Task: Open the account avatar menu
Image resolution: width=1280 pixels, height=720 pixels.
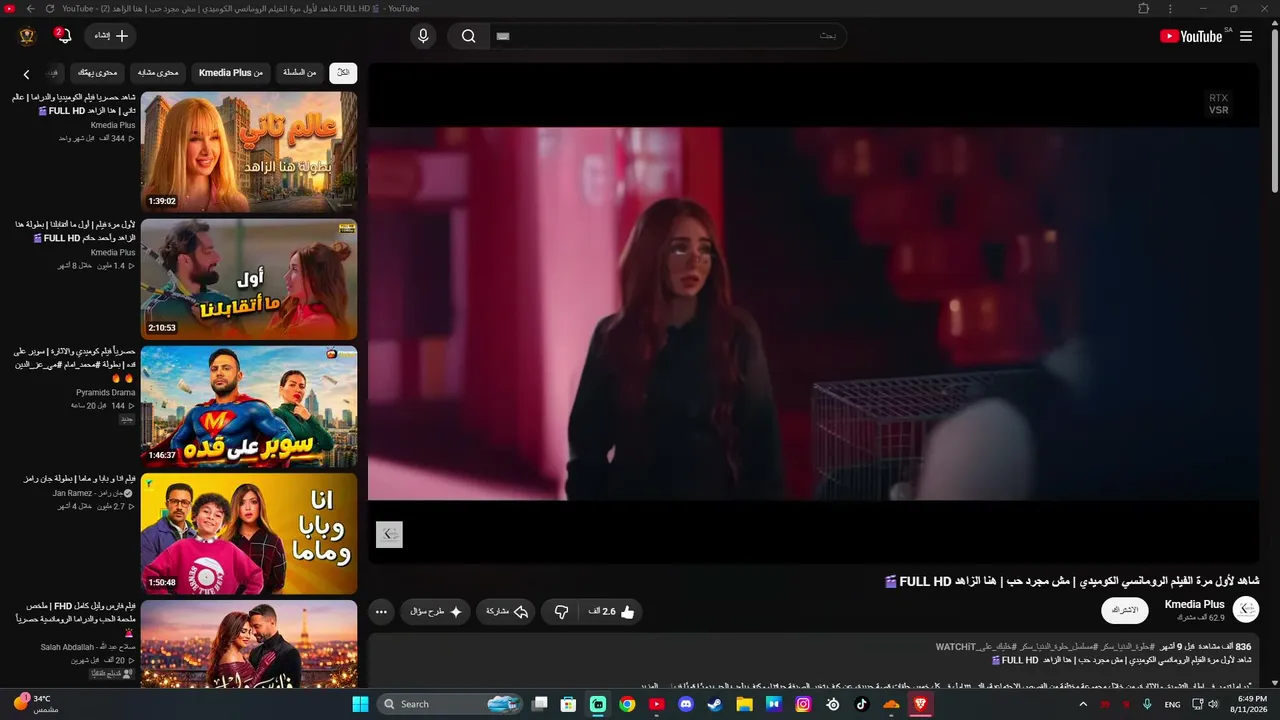Action: [x=27, y=36]
